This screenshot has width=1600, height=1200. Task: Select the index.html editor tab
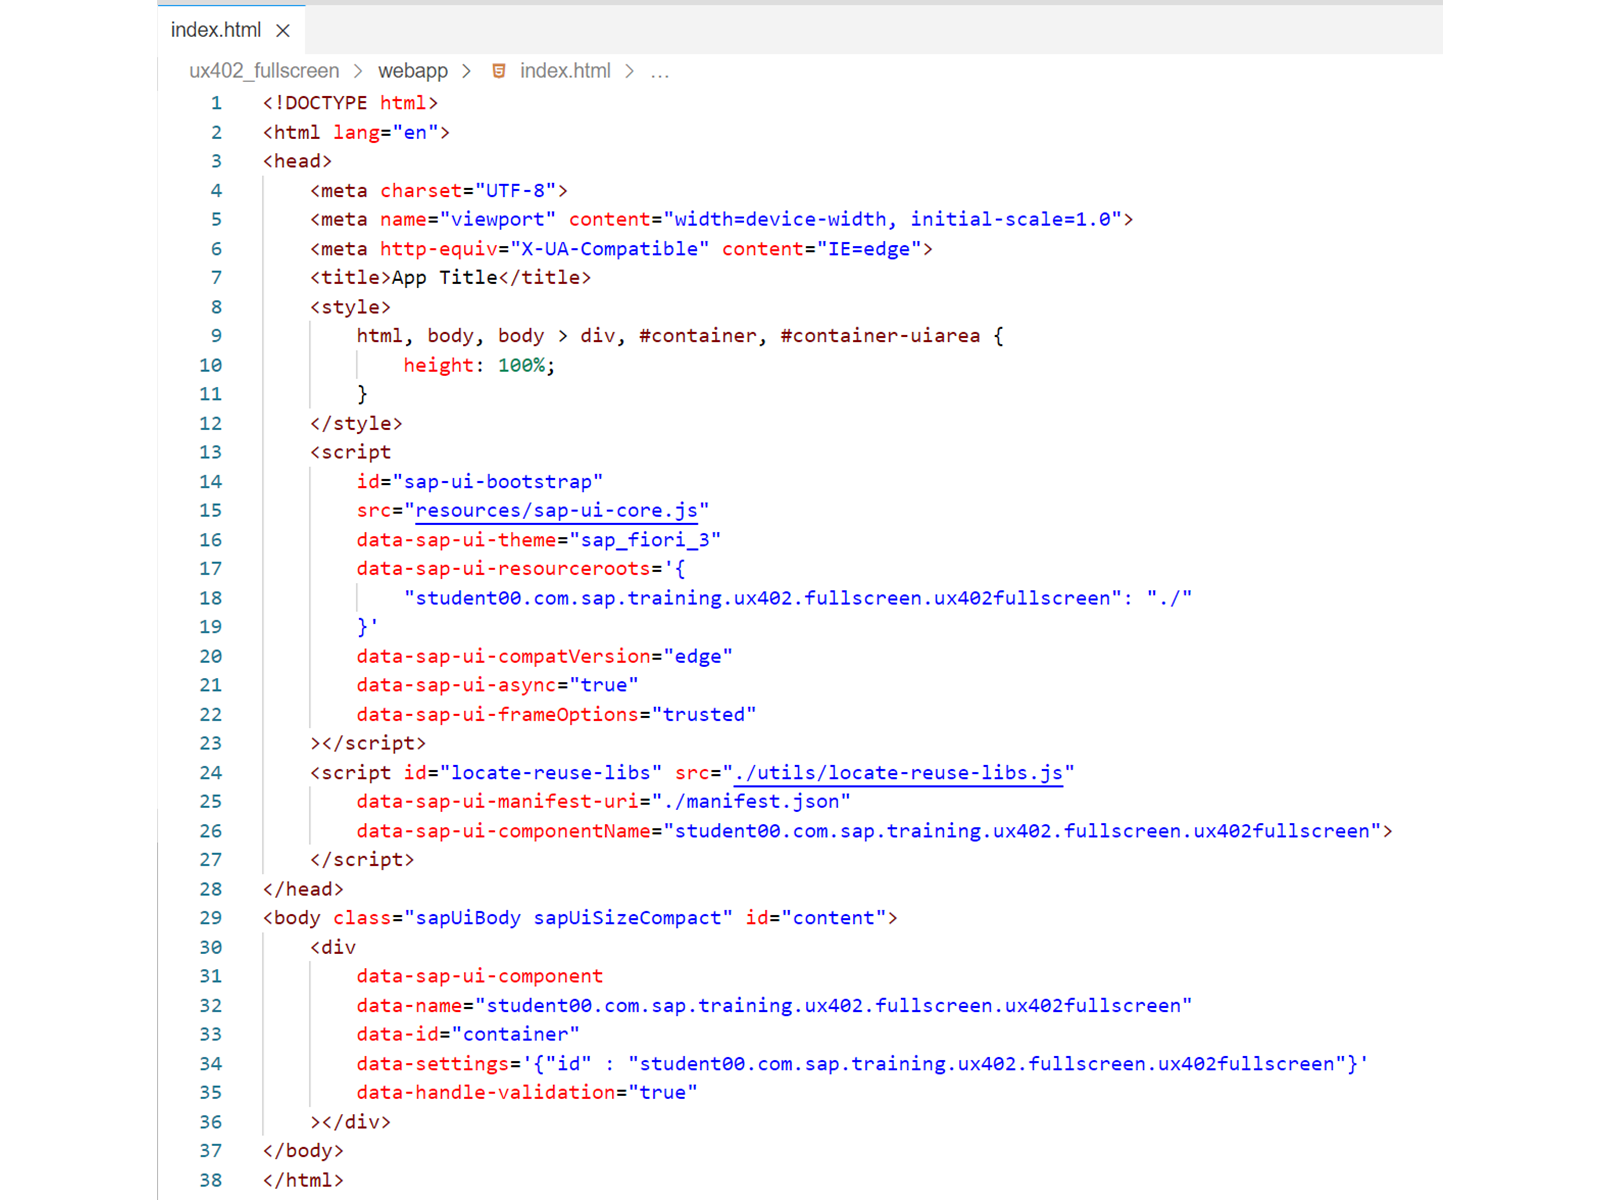tap(231, 30)
